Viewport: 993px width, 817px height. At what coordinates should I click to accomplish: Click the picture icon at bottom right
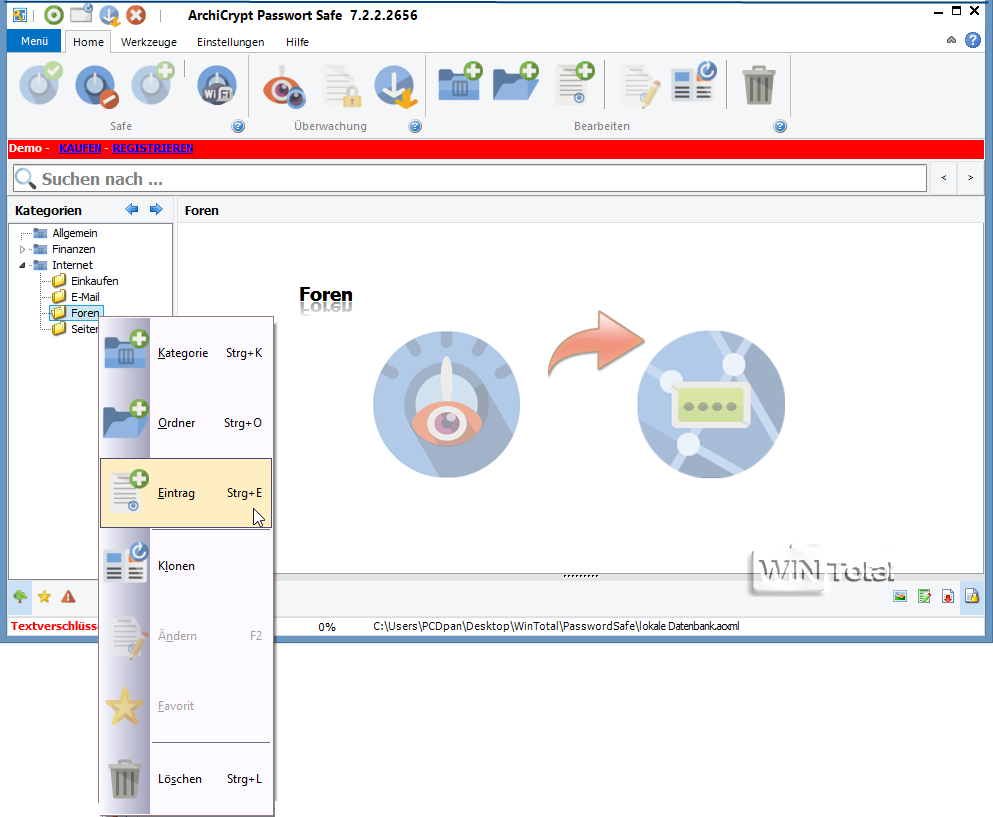click(900, 596)
